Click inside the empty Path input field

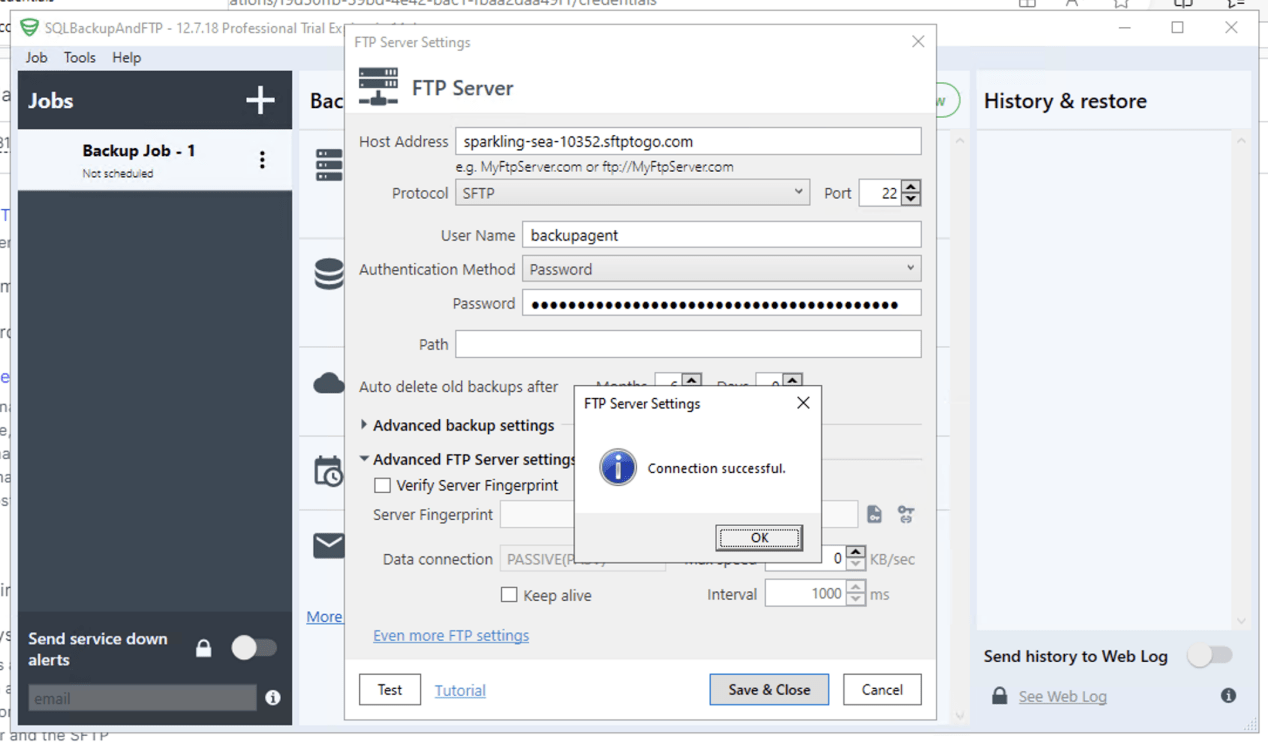(690, 344)
